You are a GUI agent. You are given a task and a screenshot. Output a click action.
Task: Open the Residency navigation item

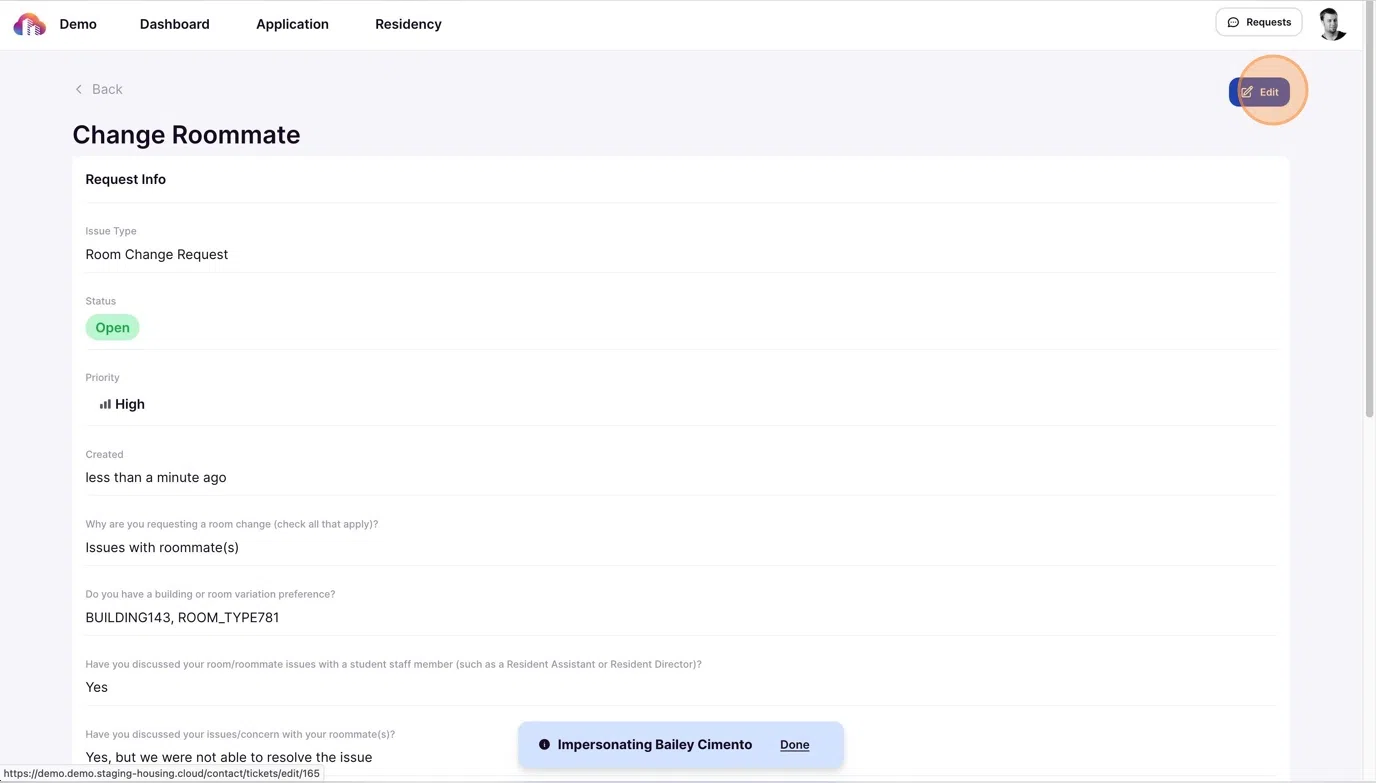tap(408, 24)
